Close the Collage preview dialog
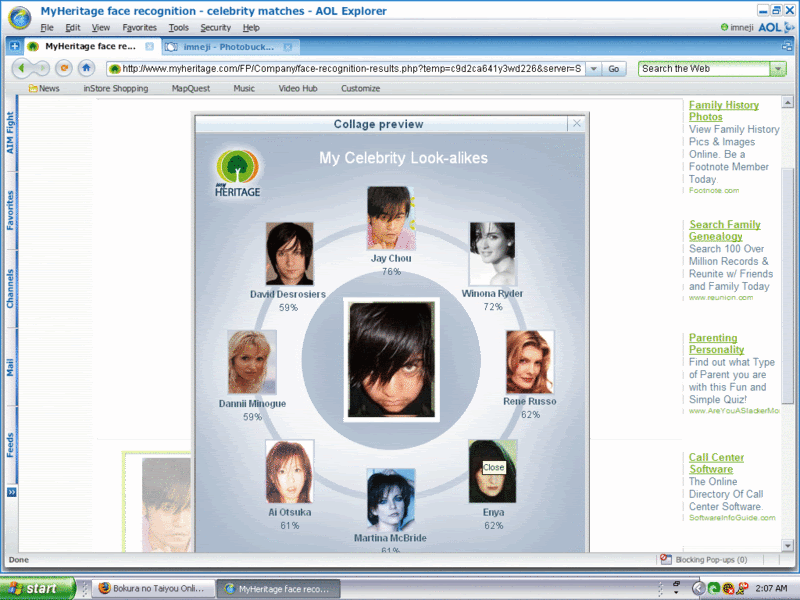Image resolution: width=800 pixels, height=600 pixels. pyautogui.click(x=576, y=124)
